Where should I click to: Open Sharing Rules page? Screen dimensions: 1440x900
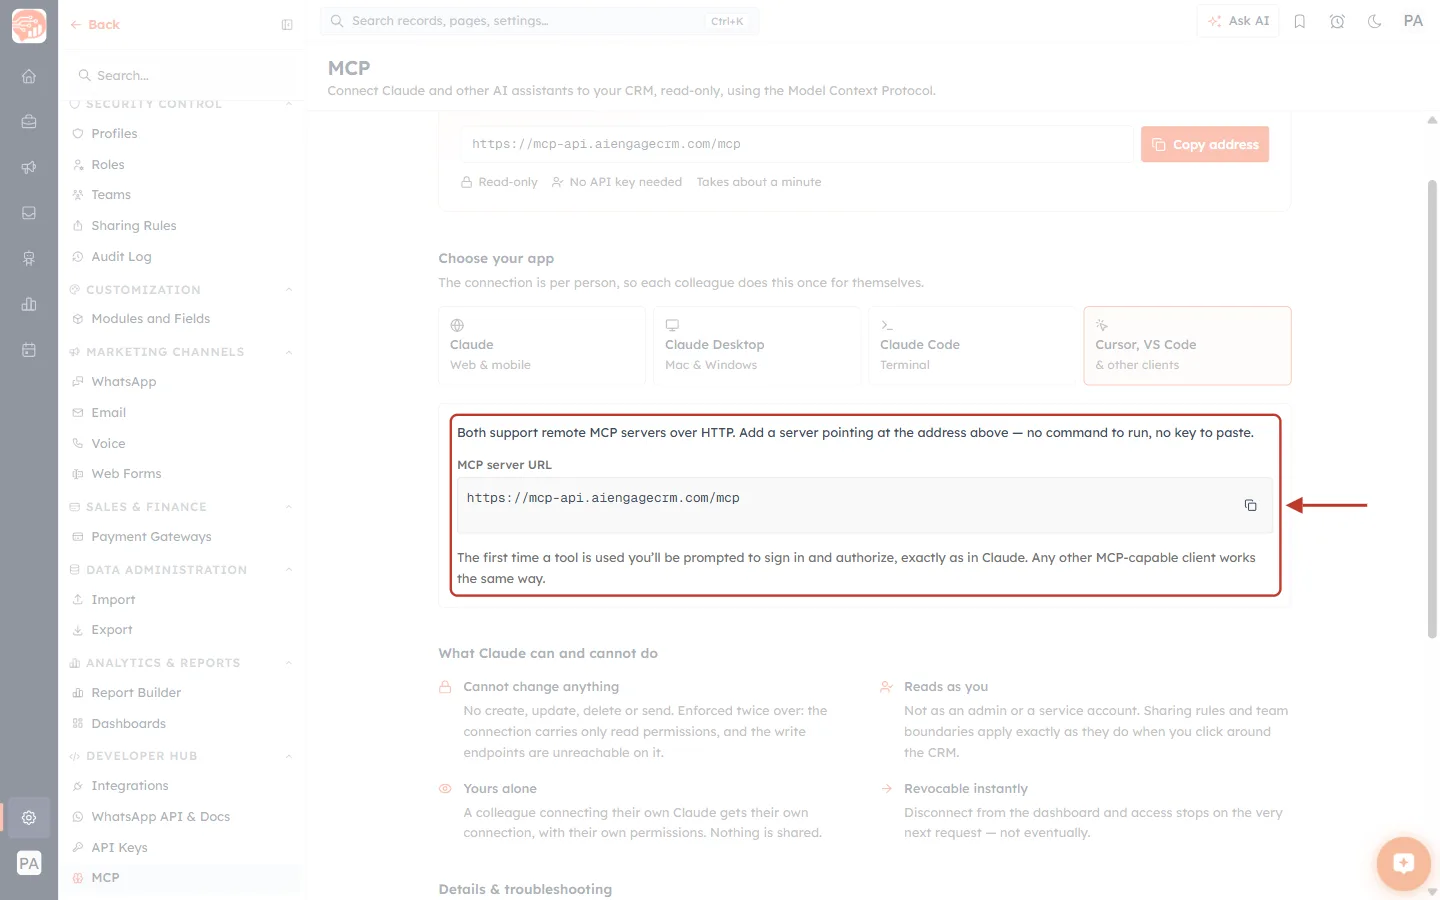click(183, 226)
